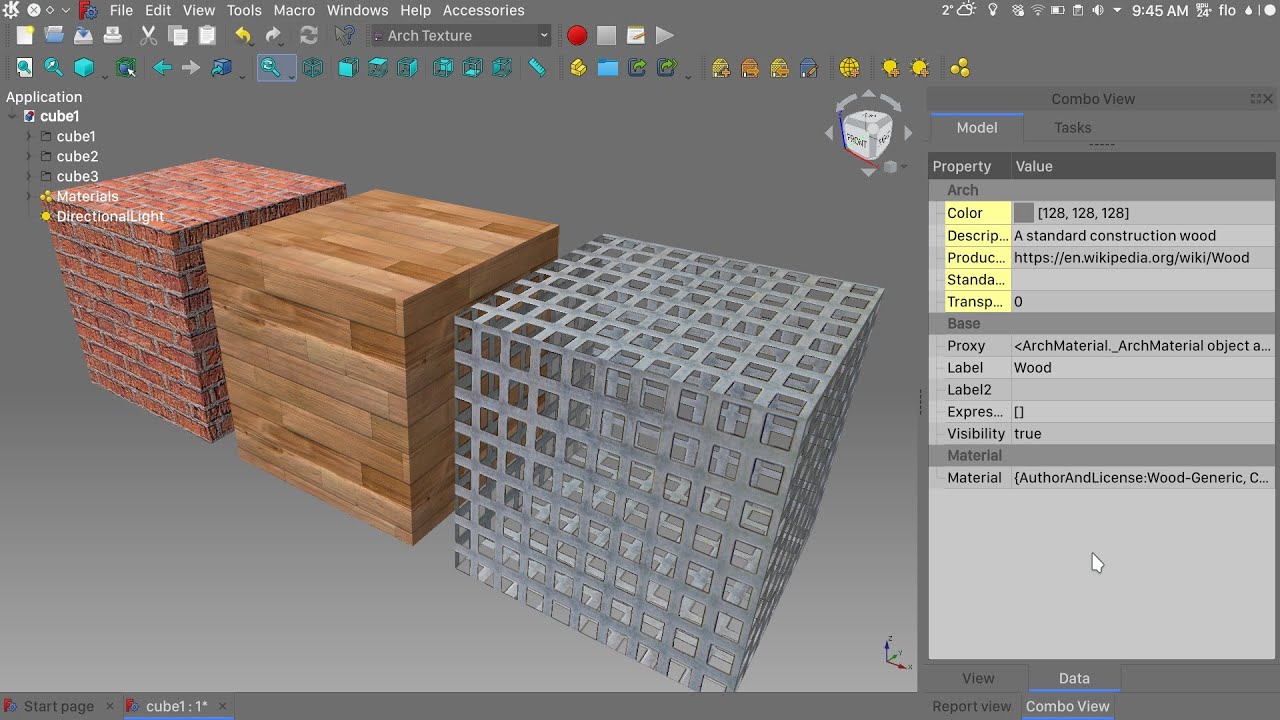Screen dimensions: 1280x720
Task: Click the Make link icon
Action: click(638, 68)
